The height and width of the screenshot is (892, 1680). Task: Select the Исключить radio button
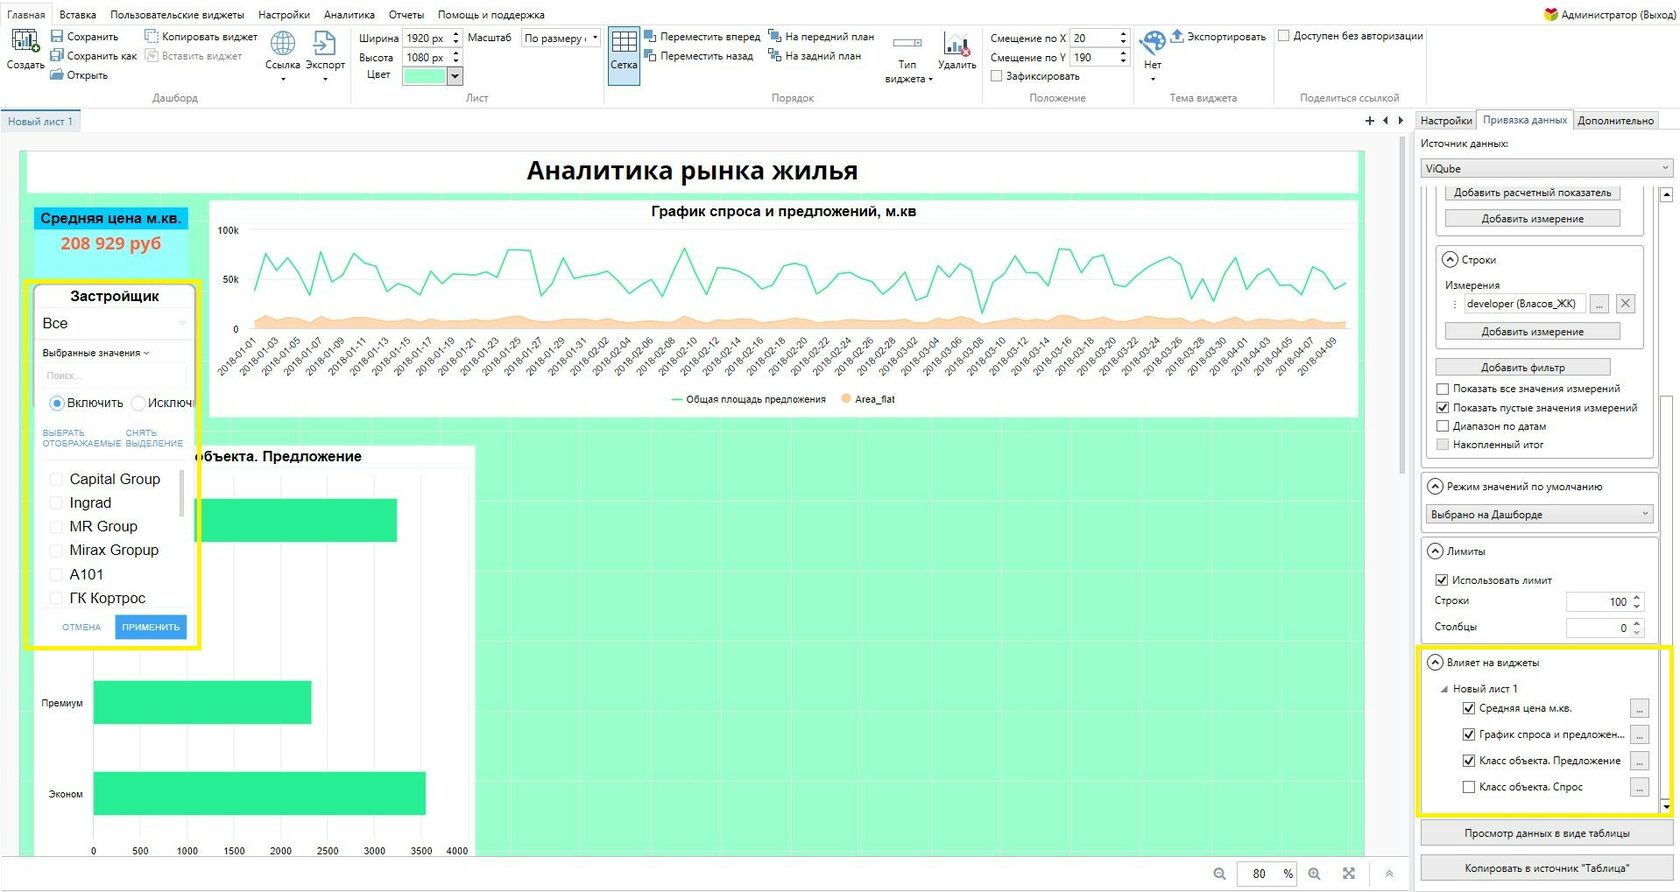pyautogui.click(x=139, y=403)
